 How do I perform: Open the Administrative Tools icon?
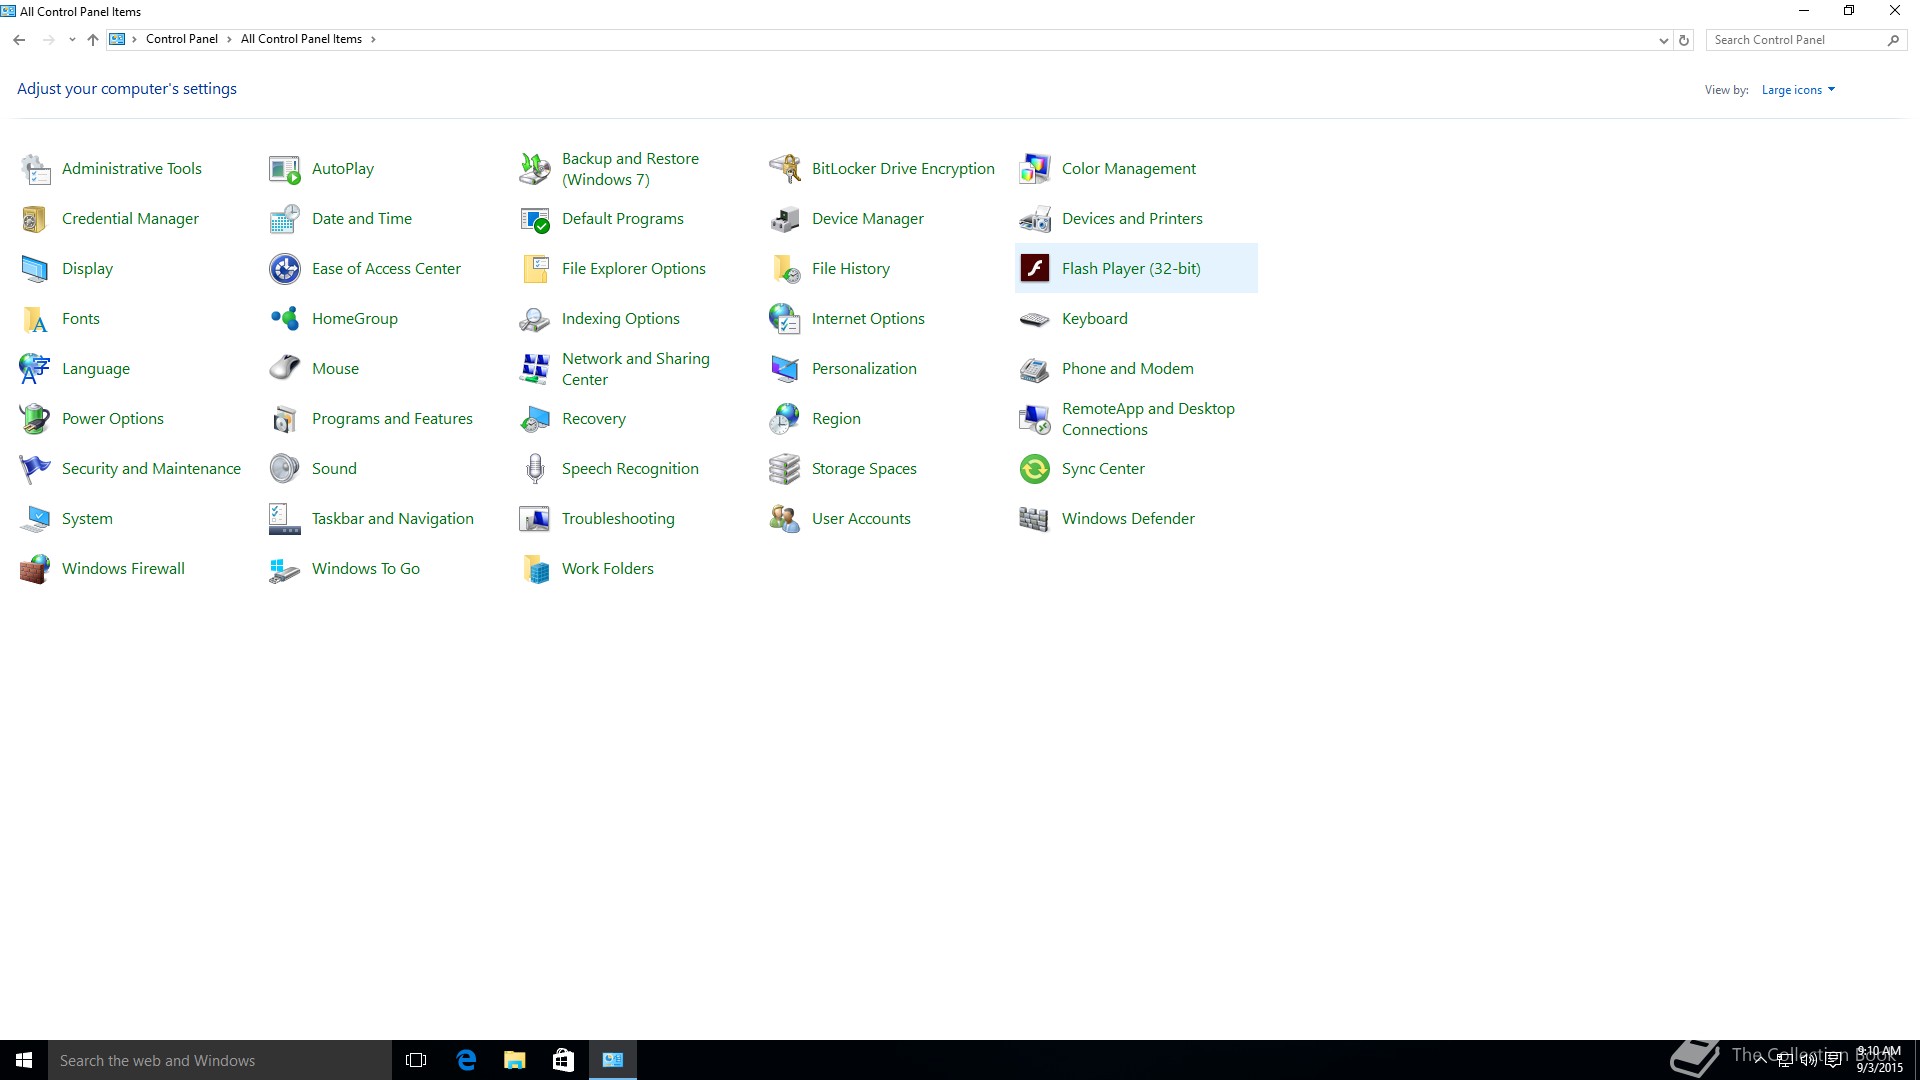[x=35, y=169]
